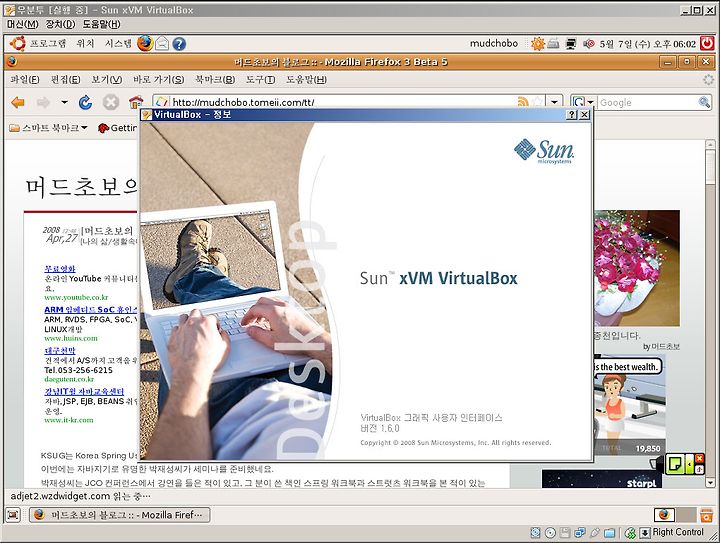Click the Firefox home button
The image size is (720, 543).
pos(135,101)
